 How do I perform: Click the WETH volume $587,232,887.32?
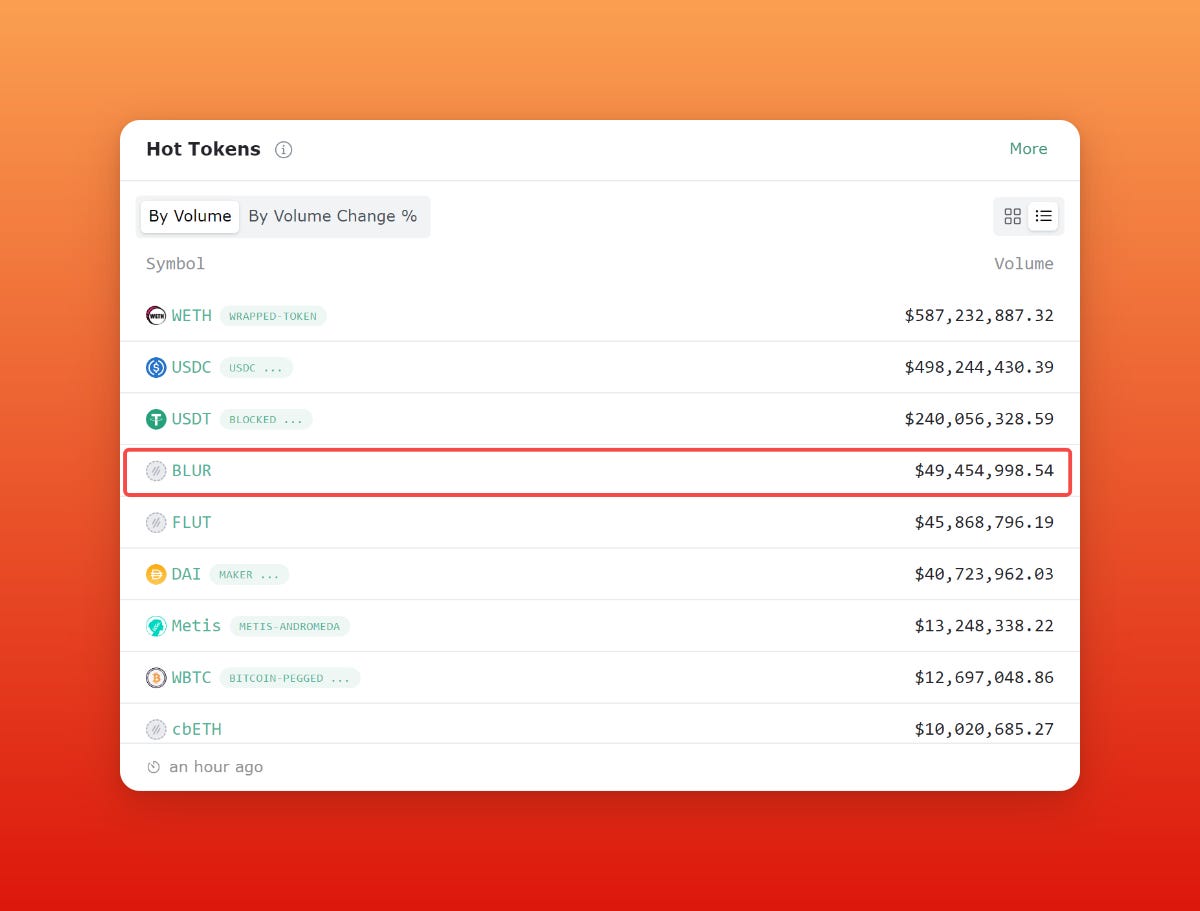(979, 316)
